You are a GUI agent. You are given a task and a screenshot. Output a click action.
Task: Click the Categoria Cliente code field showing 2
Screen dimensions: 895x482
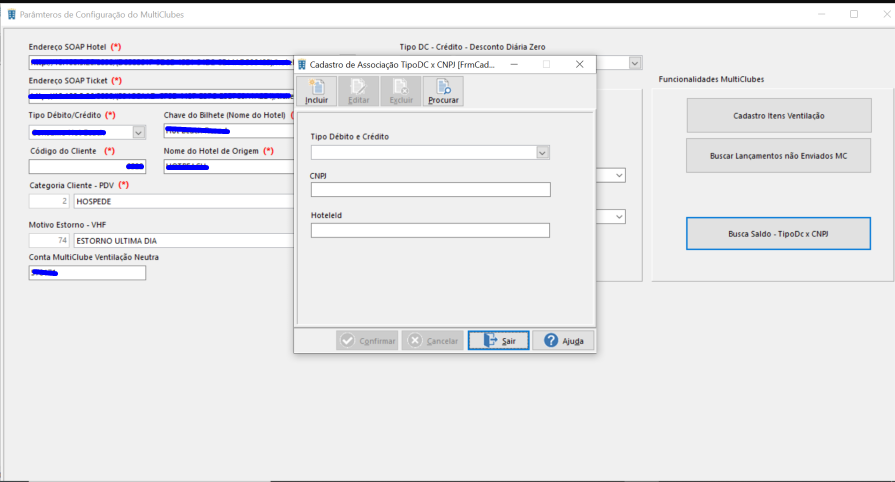tap(49, 201)
